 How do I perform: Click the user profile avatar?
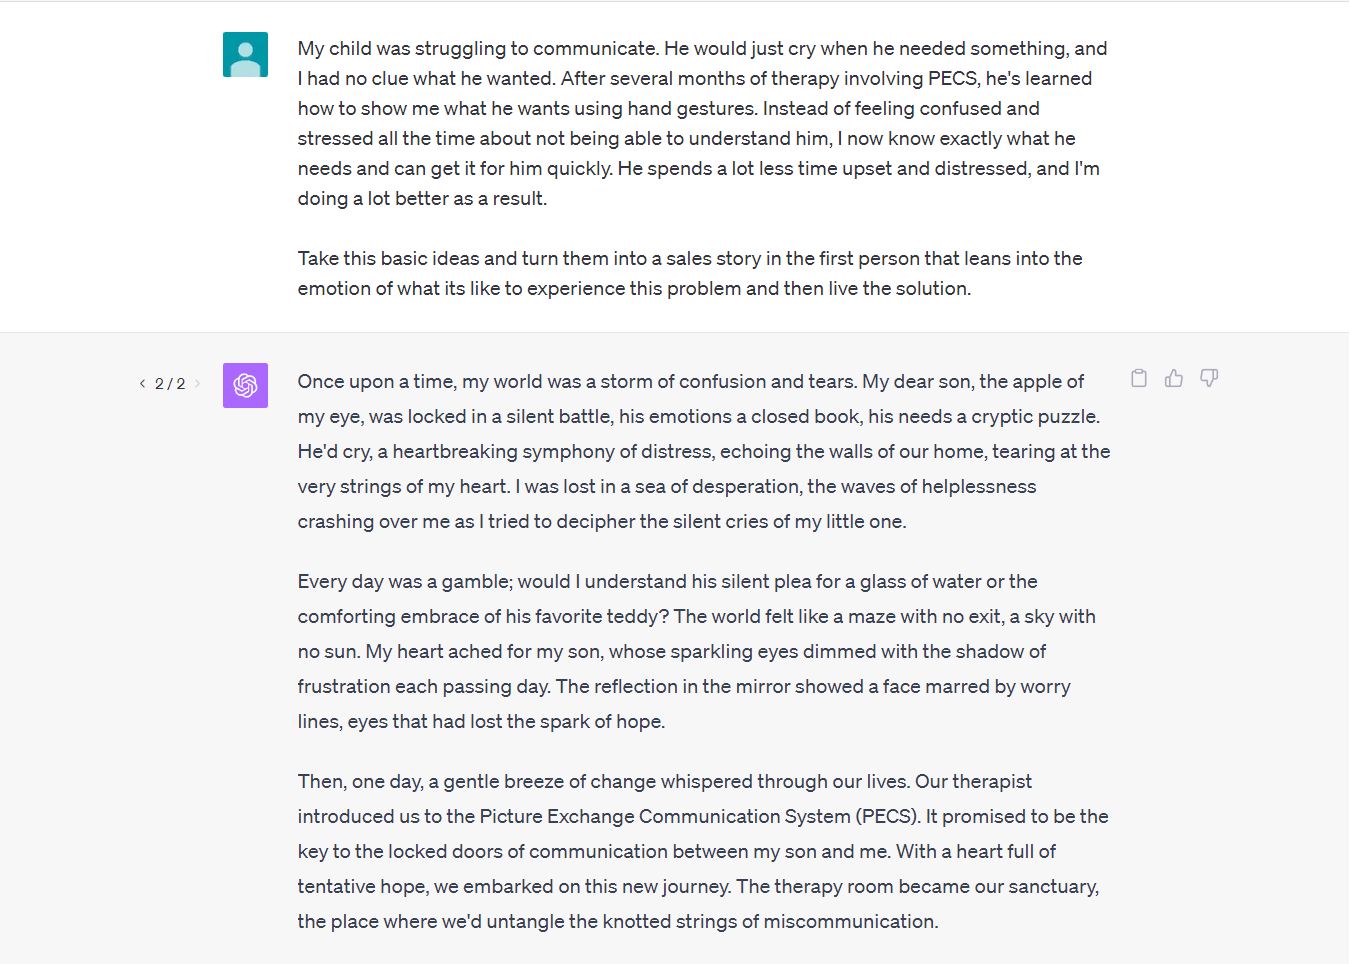coord(245,54)
